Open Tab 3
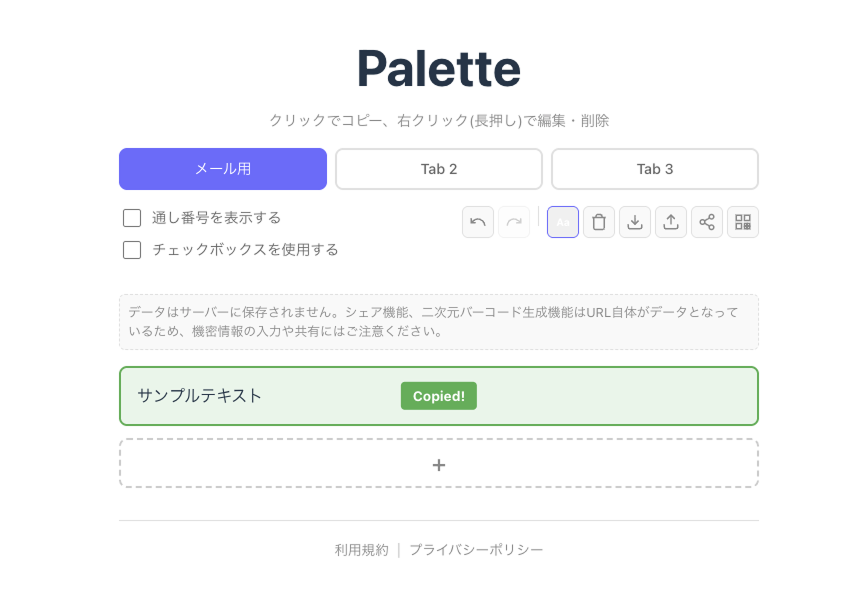867x603 pixels. pos(654,169)
